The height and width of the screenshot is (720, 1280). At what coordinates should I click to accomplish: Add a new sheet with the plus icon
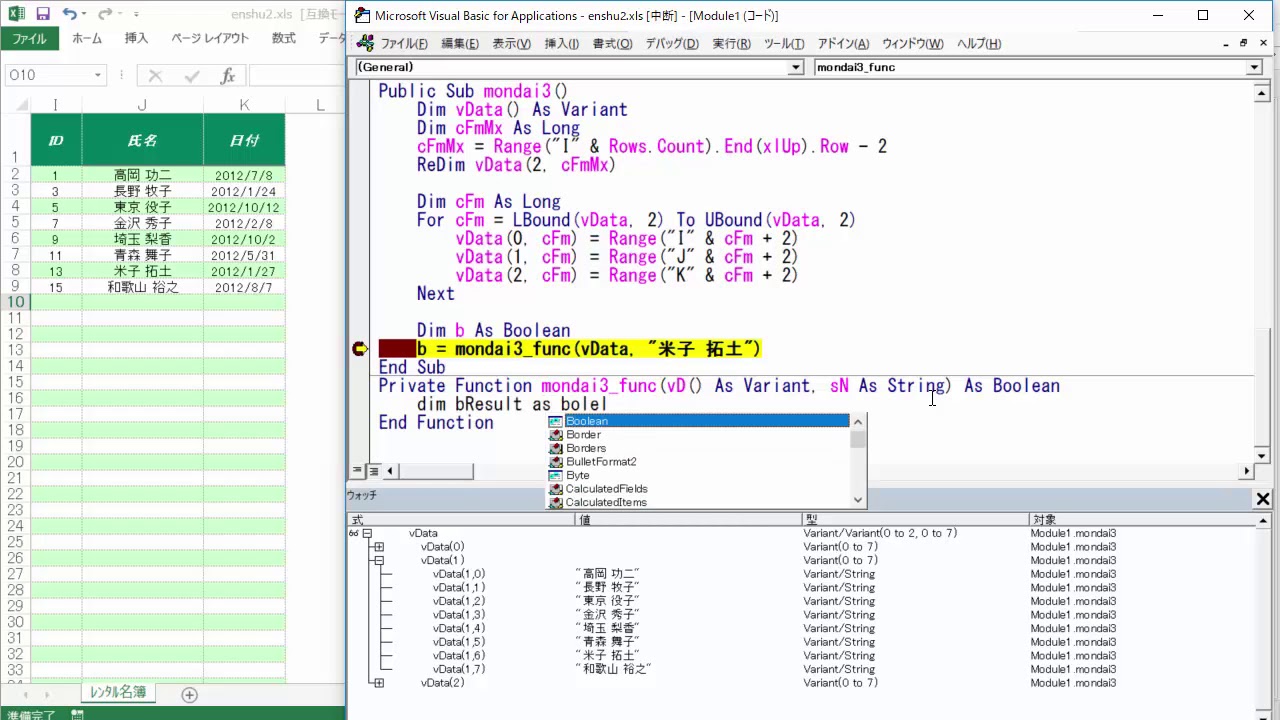pos(189,695)
